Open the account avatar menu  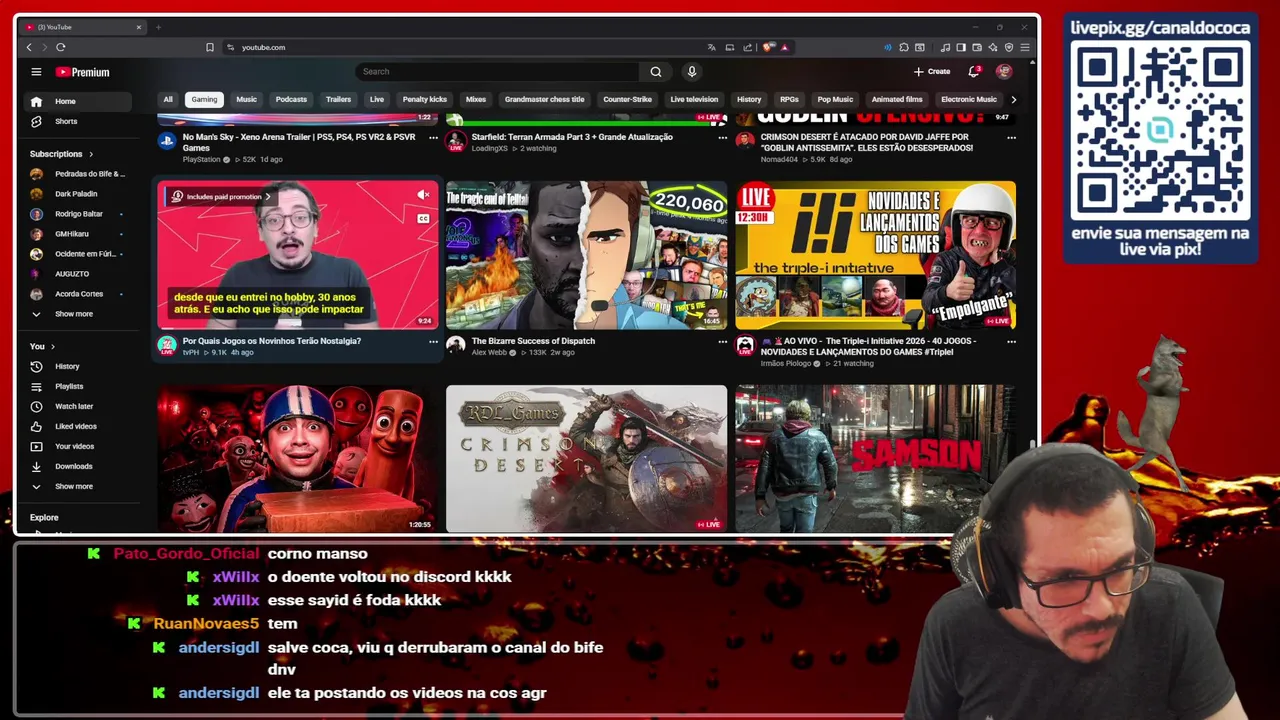coord(1004,72)
